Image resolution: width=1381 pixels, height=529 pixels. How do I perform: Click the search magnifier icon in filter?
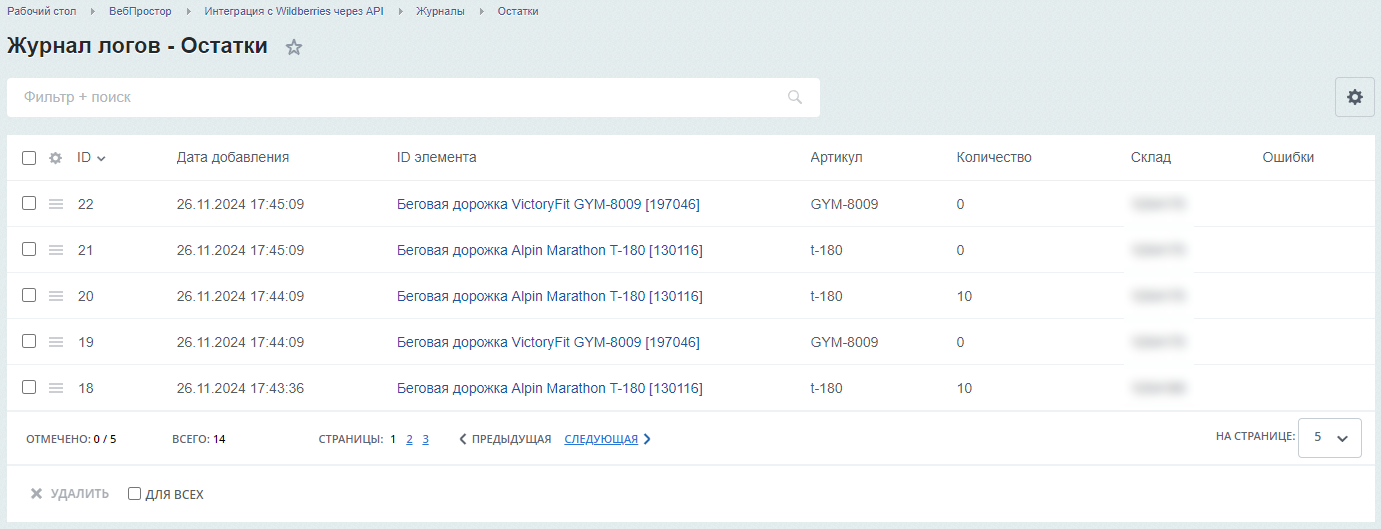click(795, 97)
